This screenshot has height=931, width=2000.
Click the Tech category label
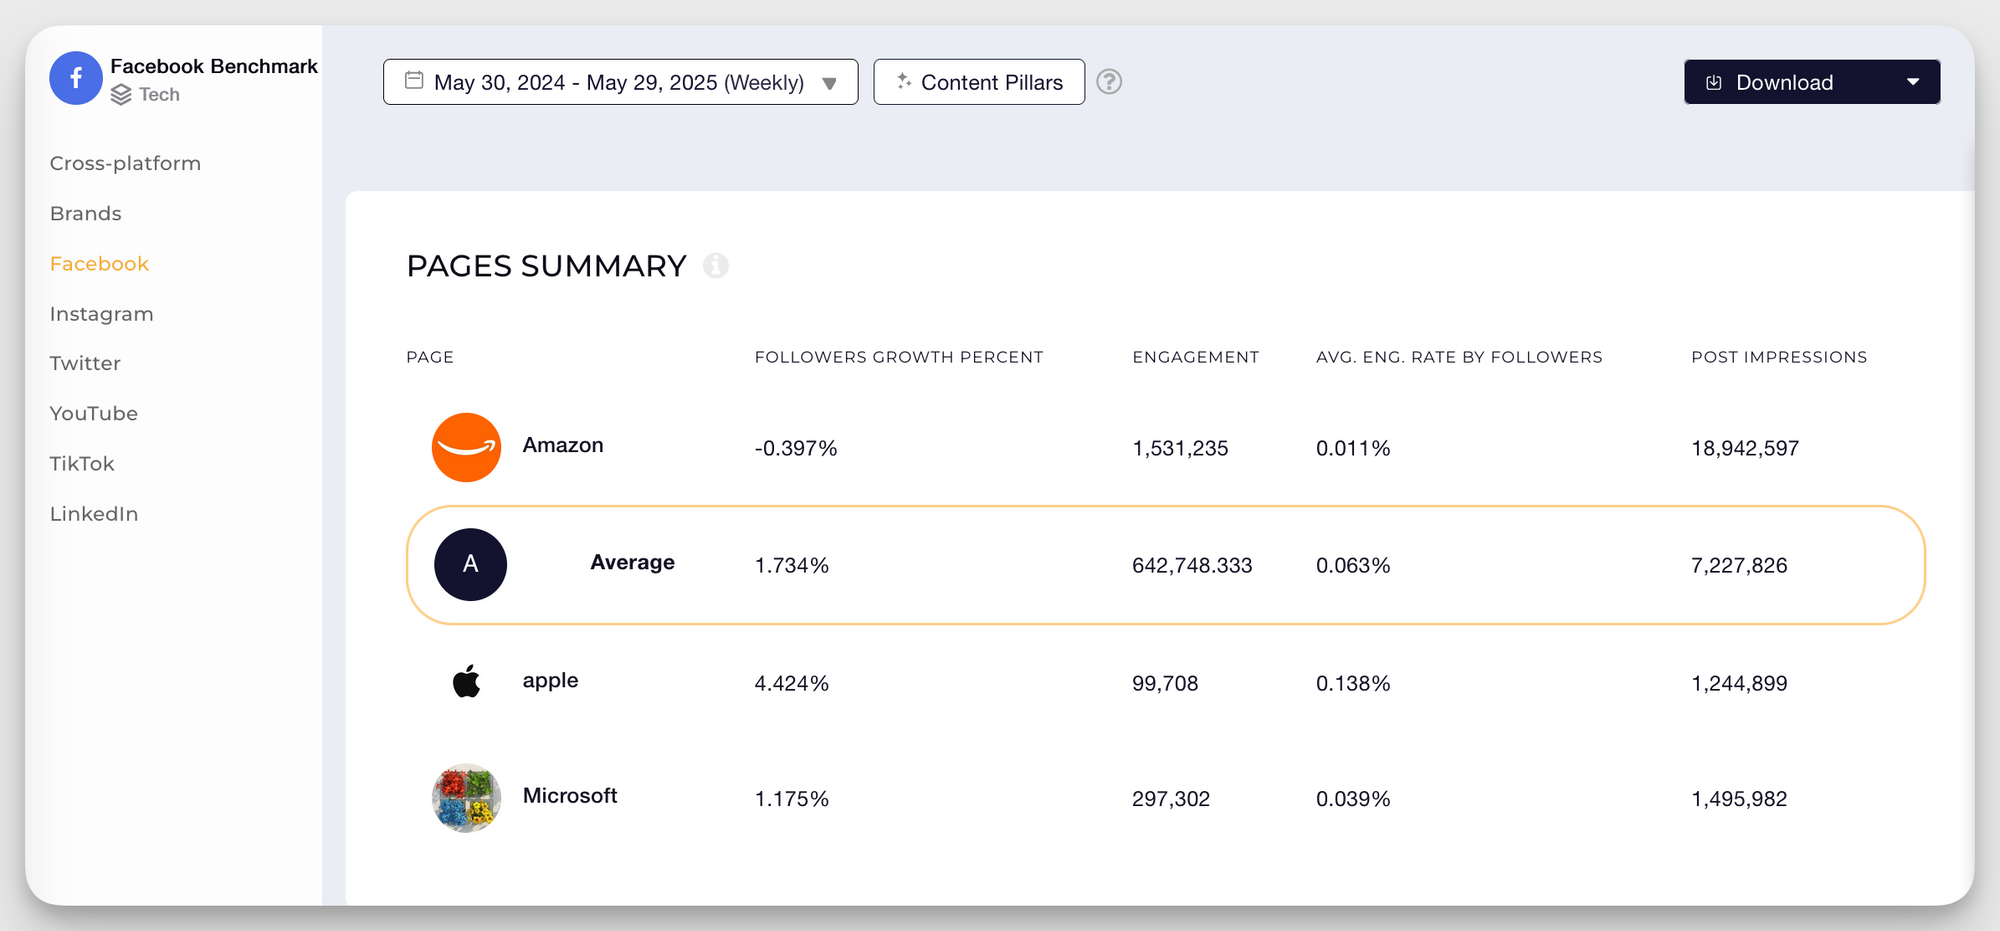[x=159, y=95]
